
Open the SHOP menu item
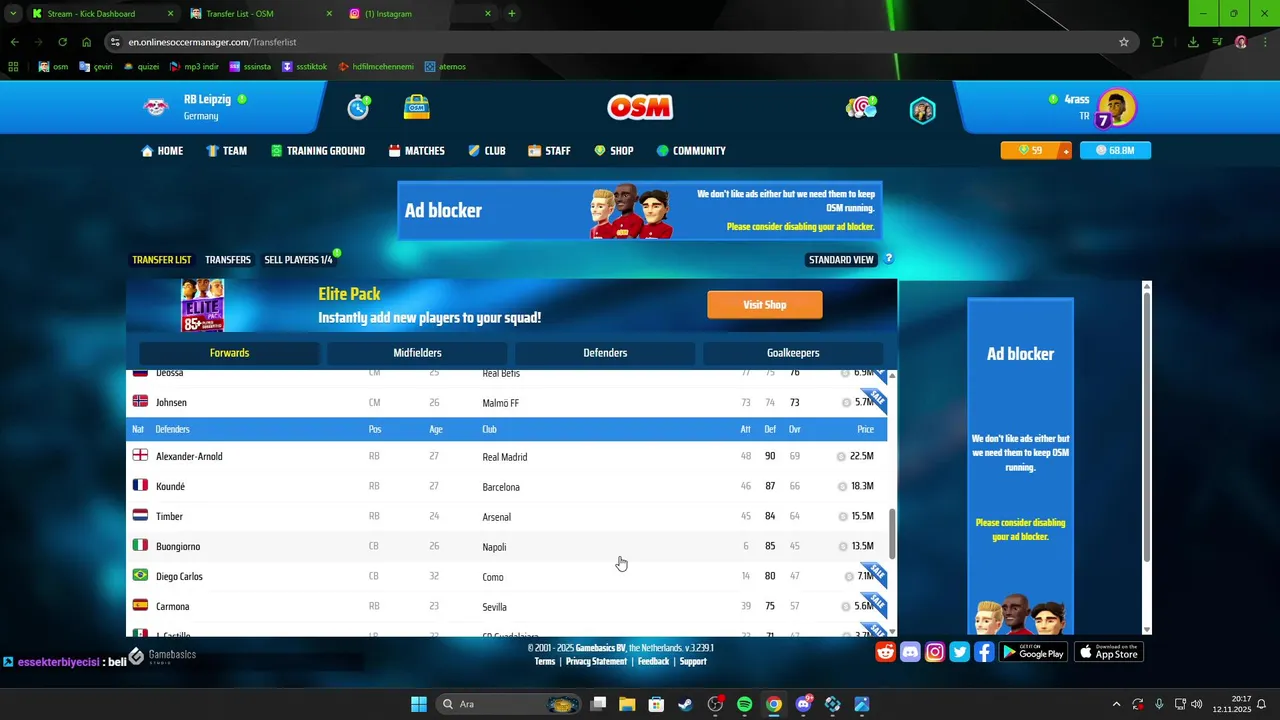click(x=613, y=151)
